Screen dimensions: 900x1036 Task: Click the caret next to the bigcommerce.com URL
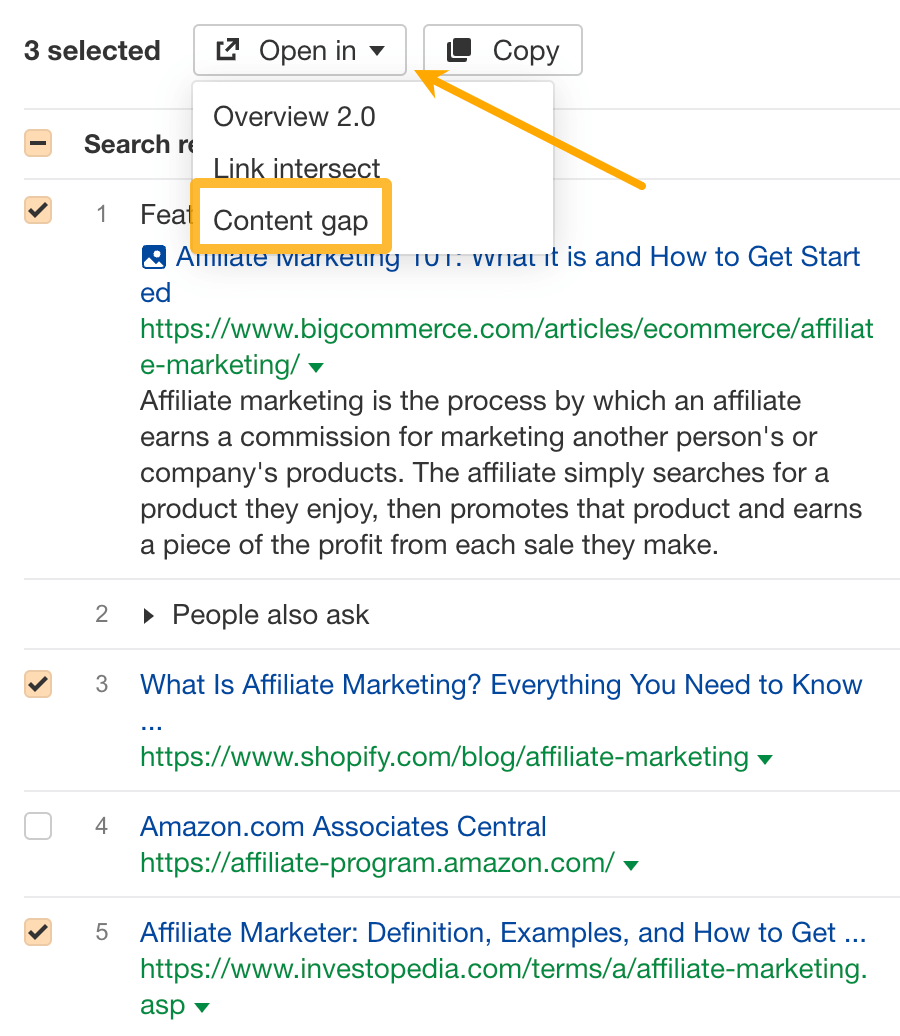pos(316,367)
